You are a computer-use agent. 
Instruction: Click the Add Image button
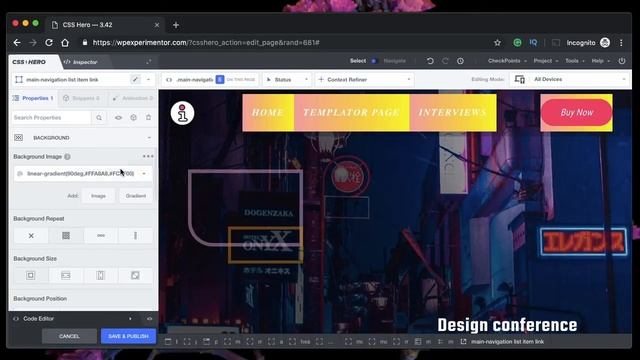point(98,196)
